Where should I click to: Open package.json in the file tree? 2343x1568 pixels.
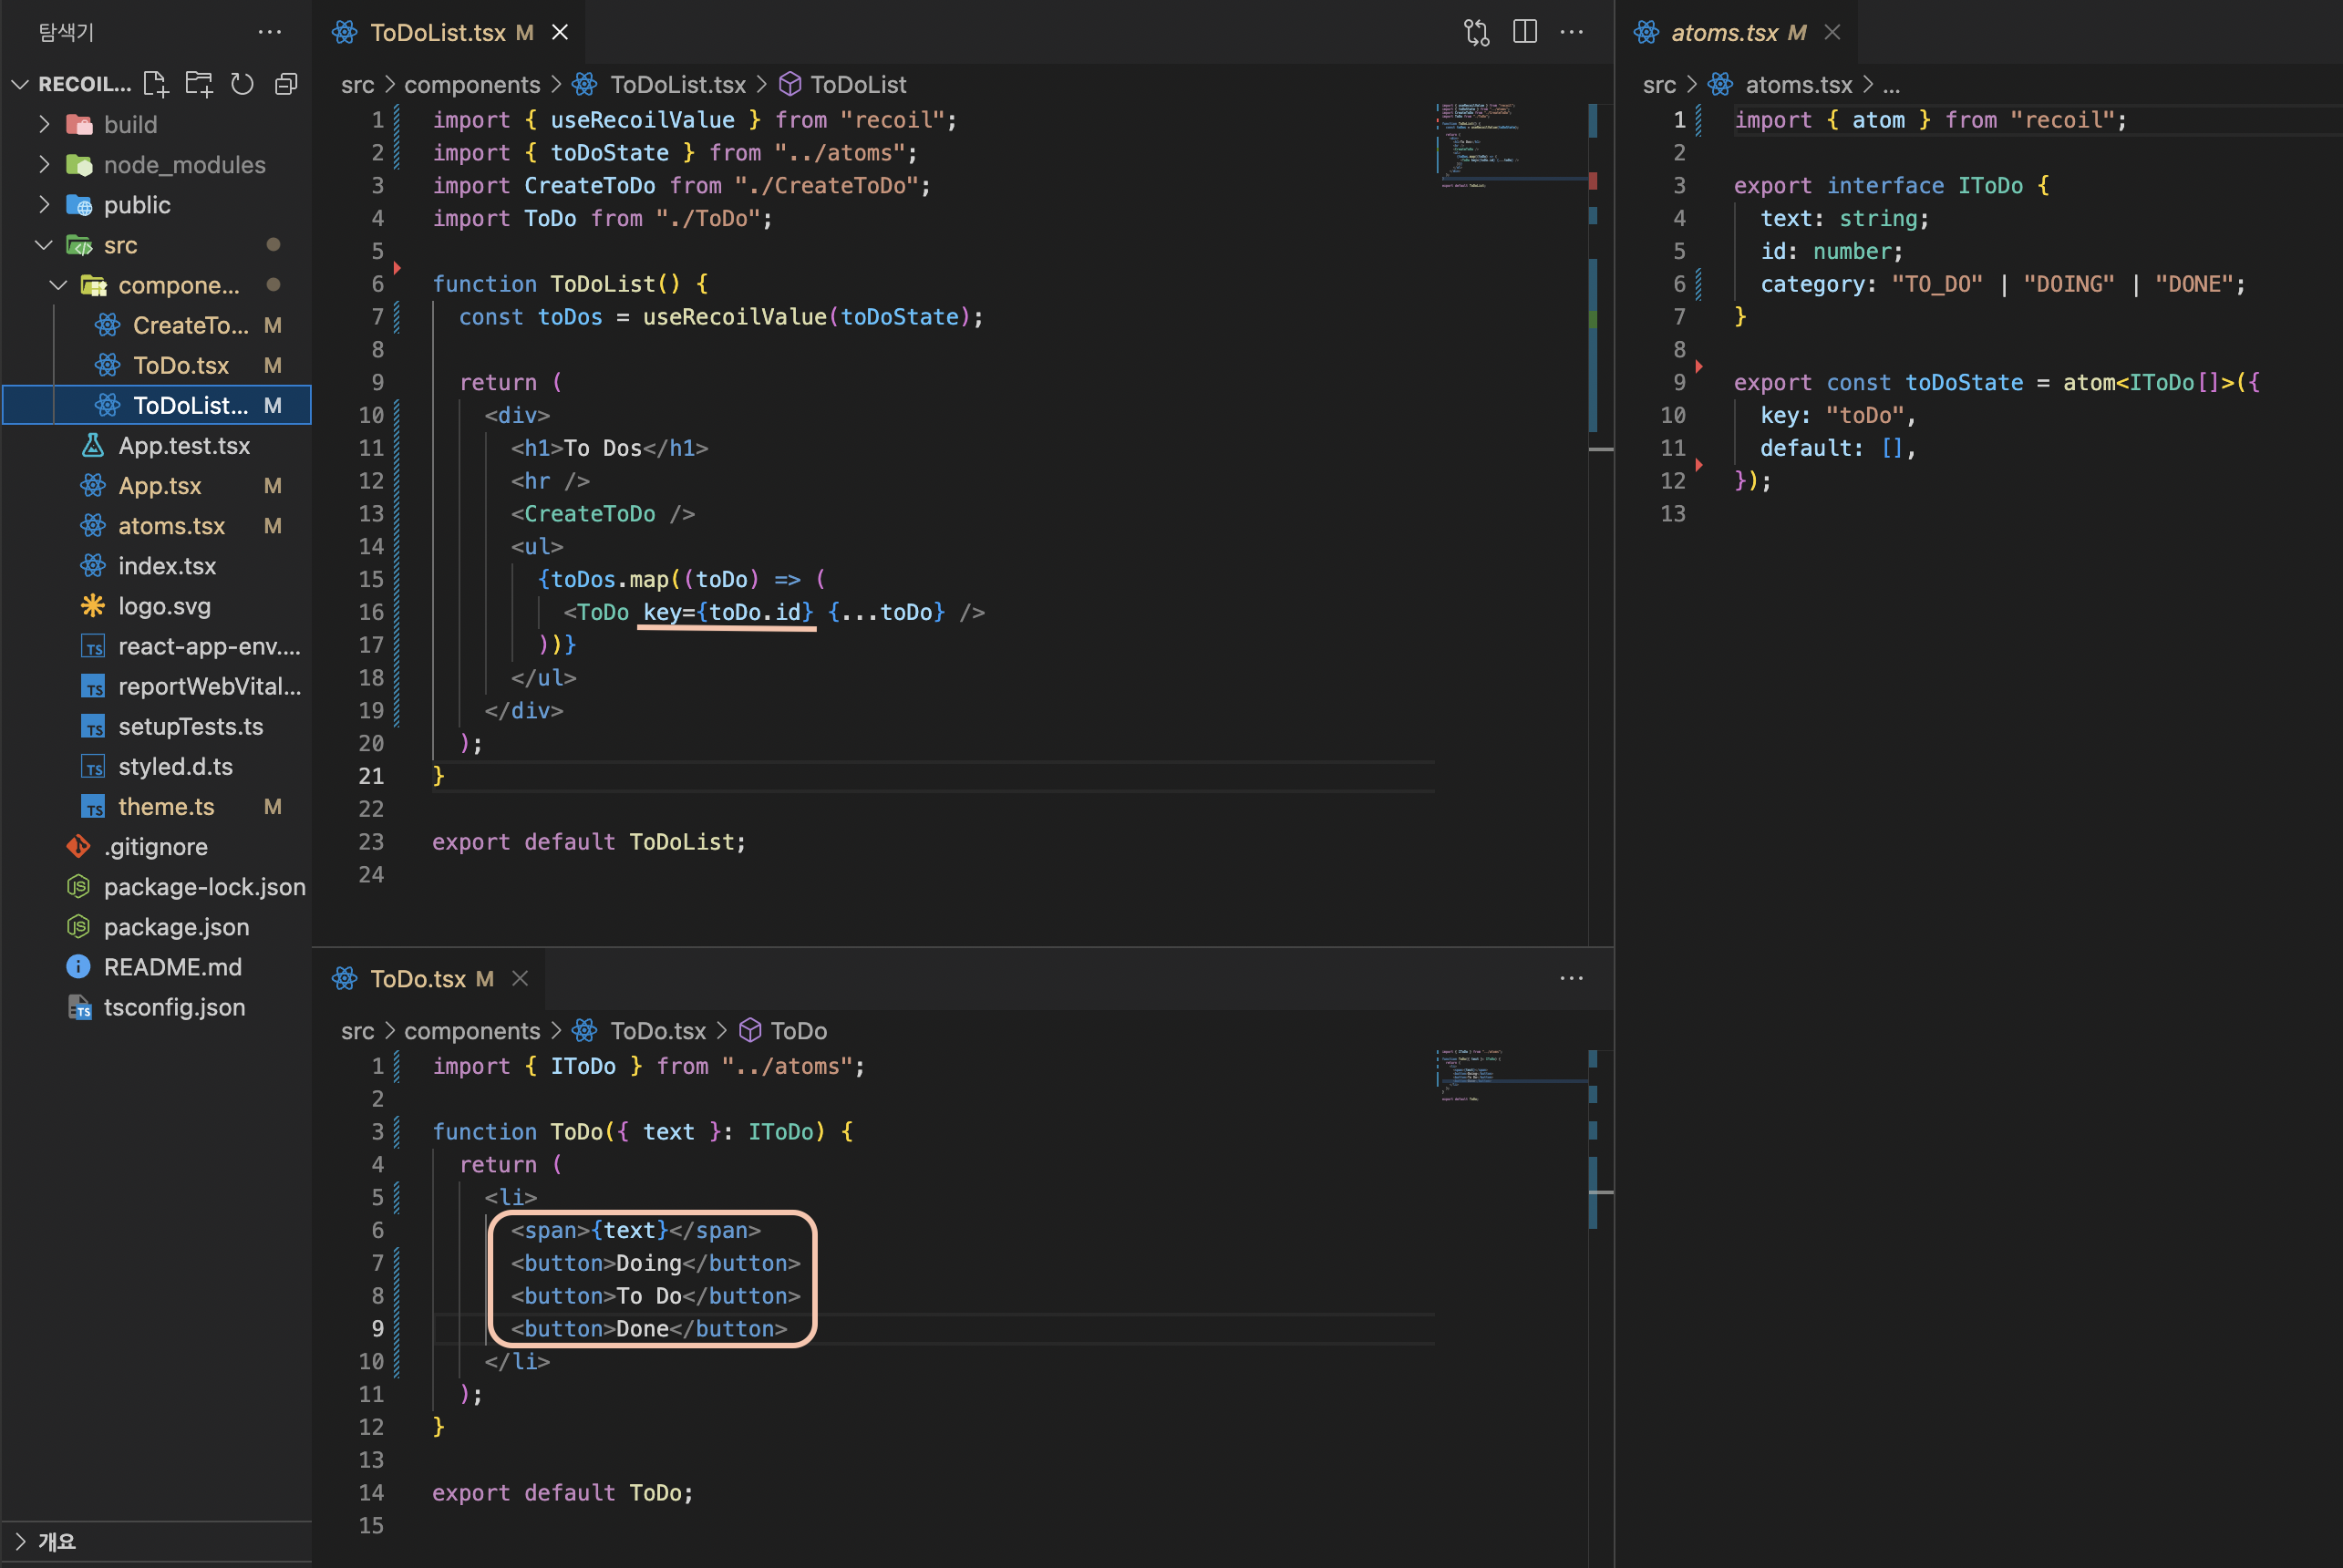point(176,927)
